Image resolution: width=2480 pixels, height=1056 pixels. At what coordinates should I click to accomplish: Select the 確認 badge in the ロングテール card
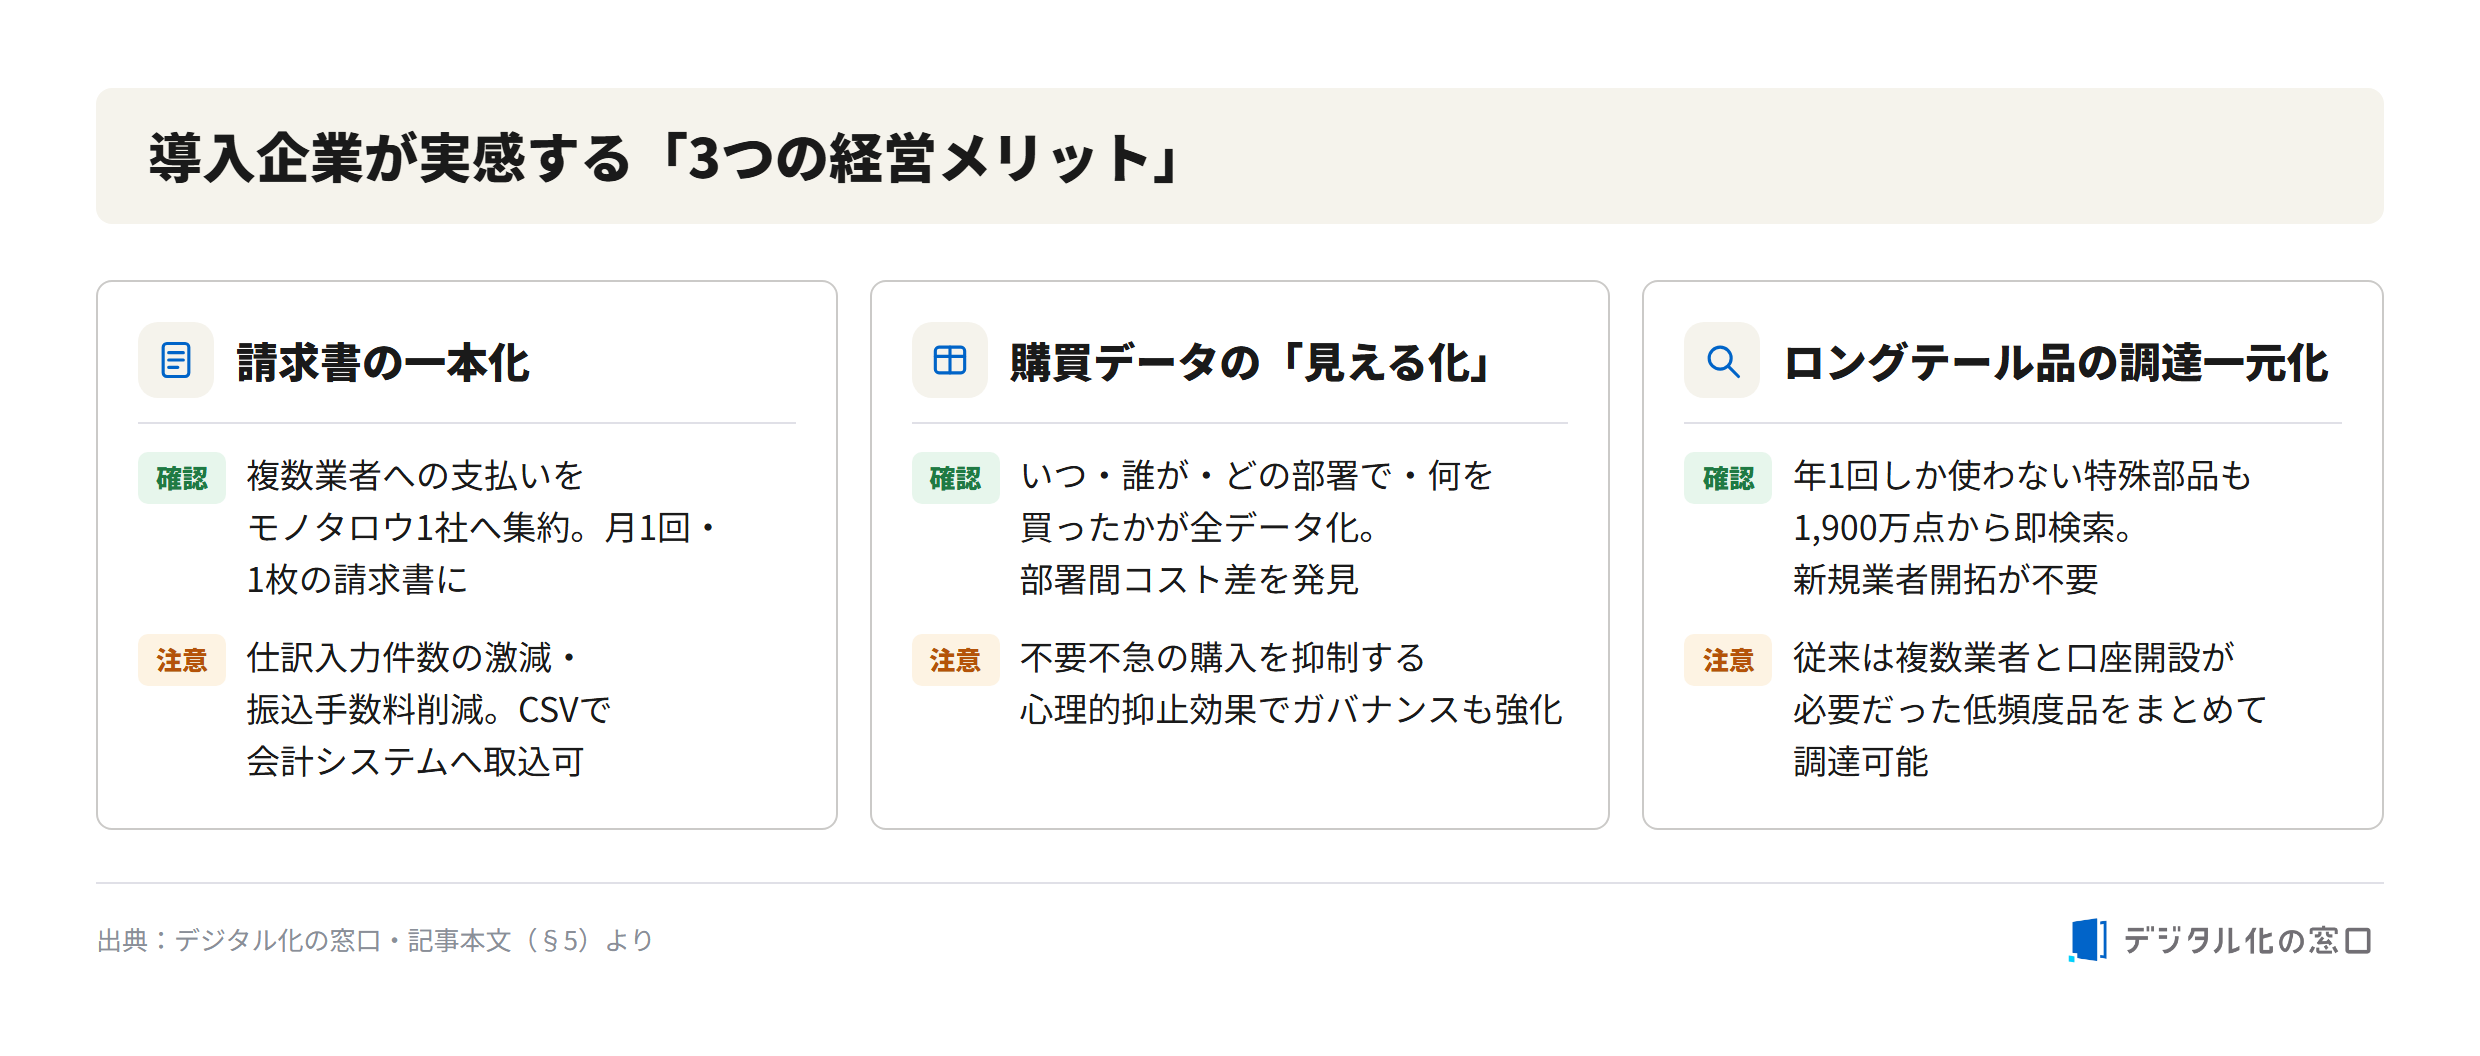[1728, 478]
